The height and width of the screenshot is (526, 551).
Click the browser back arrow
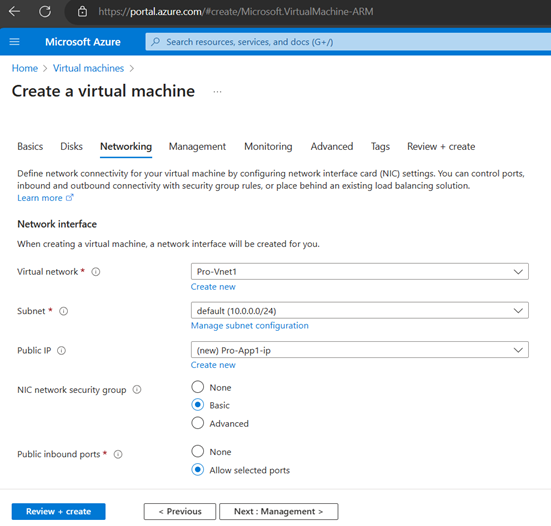tap(14, 12)
